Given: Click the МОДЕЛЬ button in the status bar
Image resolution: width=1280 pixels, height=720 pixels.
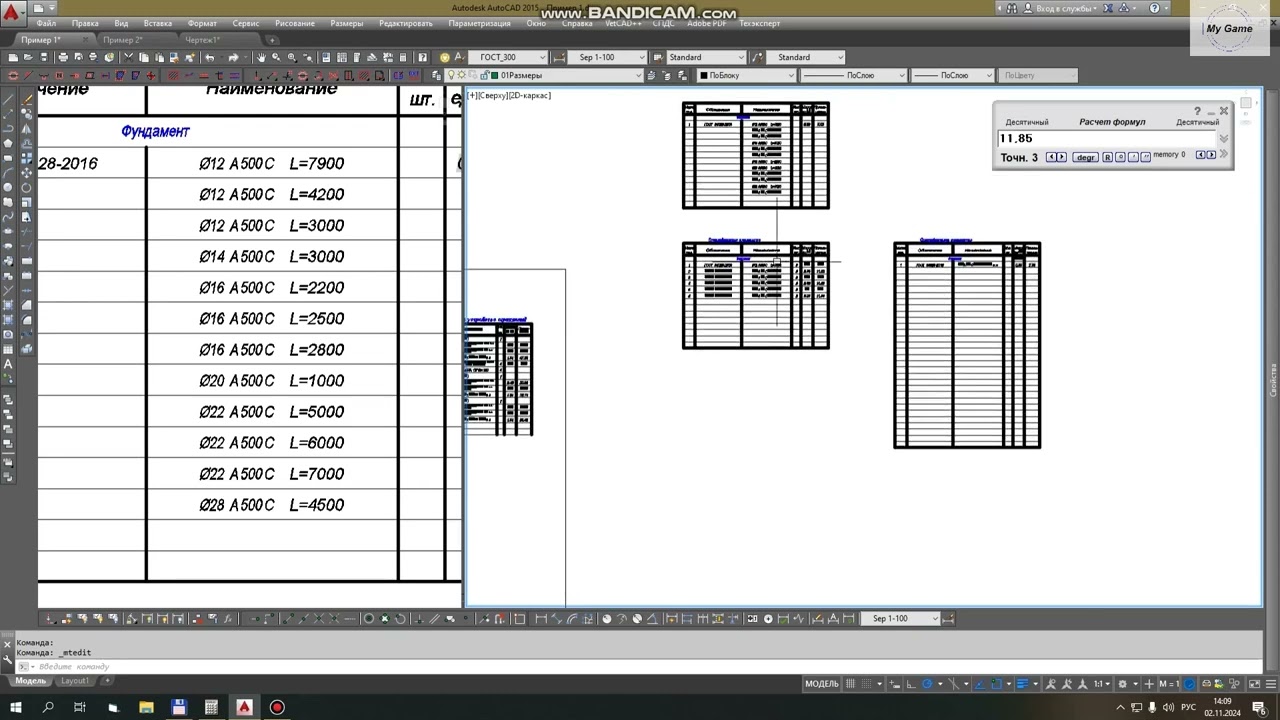Looking at the screenshot, I should coord(822,684).
